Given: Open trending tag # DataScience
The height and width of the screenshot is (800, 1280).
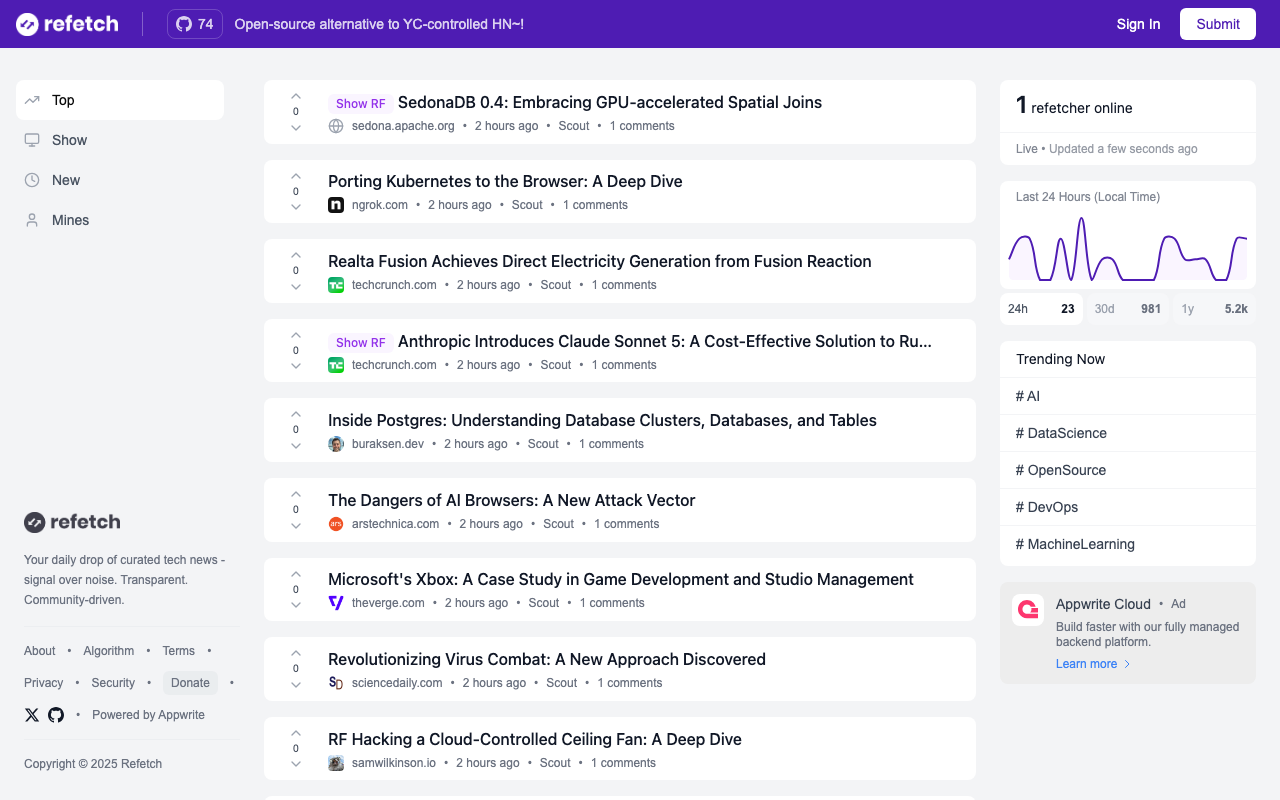Looking at the screenshot, I should point(1128,433).
